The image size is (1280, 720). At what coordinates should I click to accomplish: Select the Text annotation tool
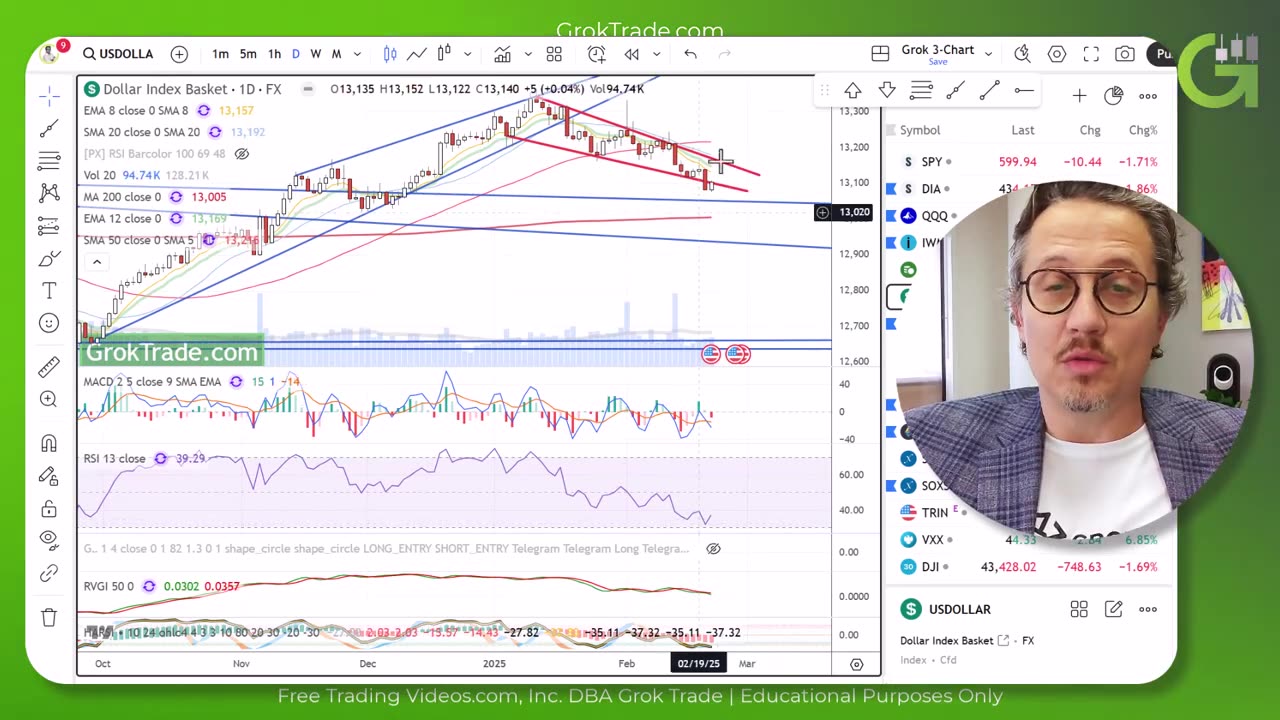48,291
